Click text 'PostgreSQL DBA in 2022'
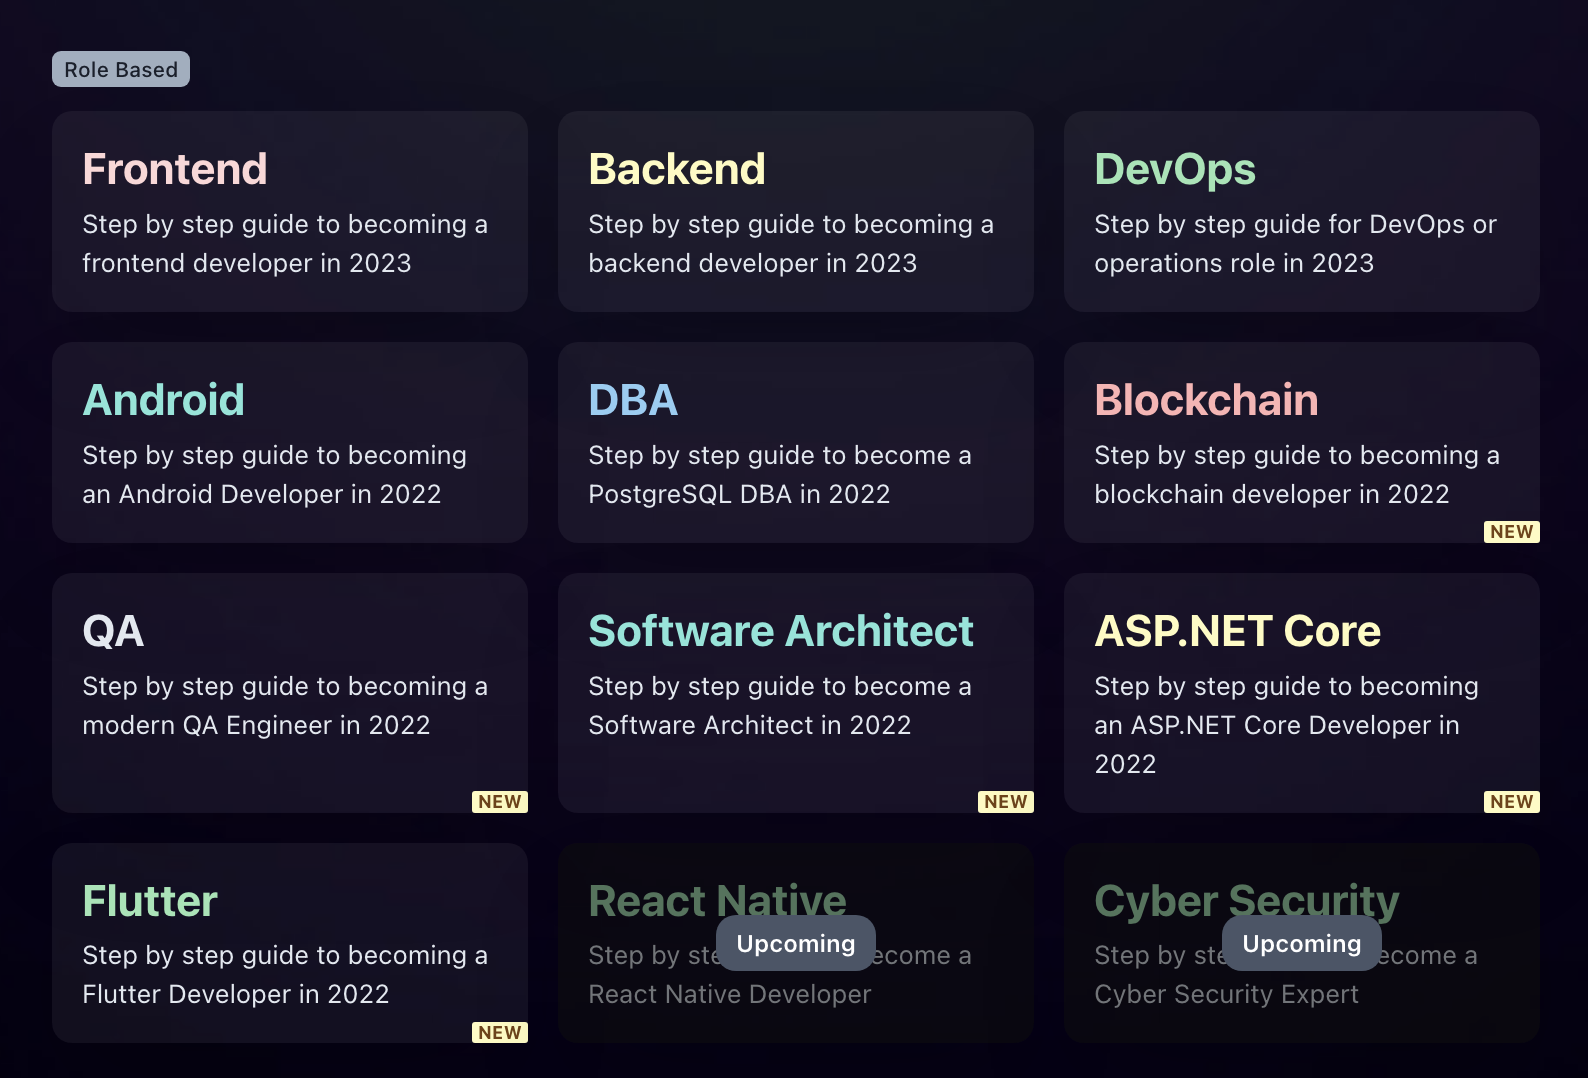This screenshot has height=1078, width=1588. pyautogui.click(x=739, y=494)
